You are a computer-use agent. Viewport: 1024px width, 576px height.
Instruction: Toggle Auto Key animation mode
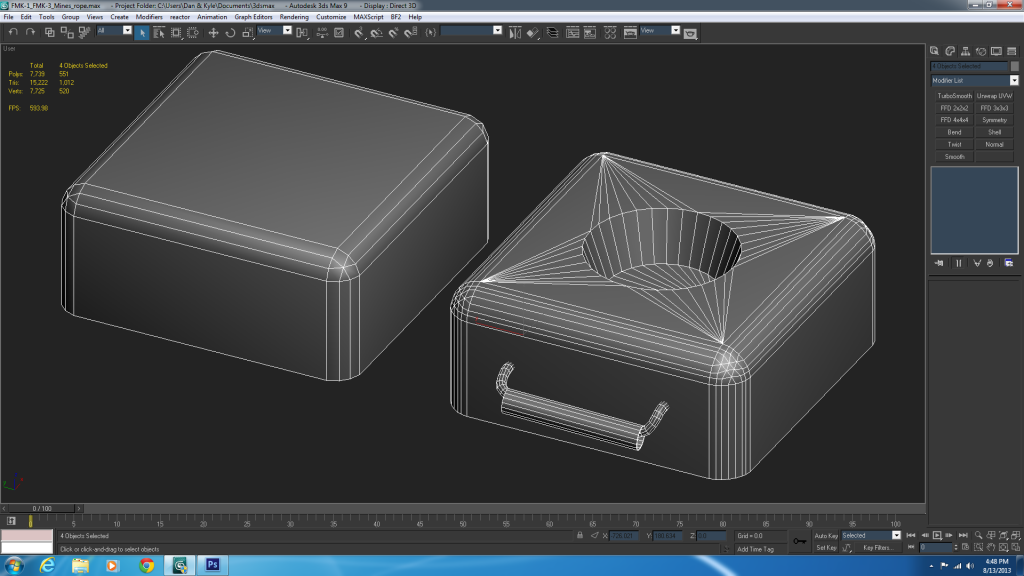(826, 536)
